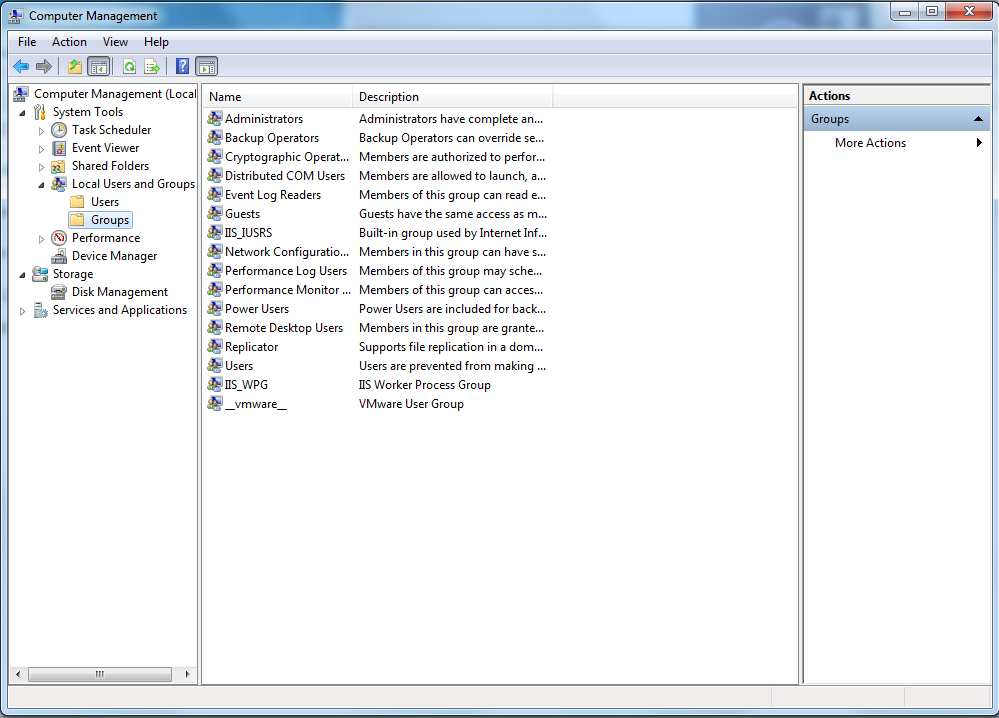
Task: Click the Forward arrow toolbar icon
Action: (44, 66)
